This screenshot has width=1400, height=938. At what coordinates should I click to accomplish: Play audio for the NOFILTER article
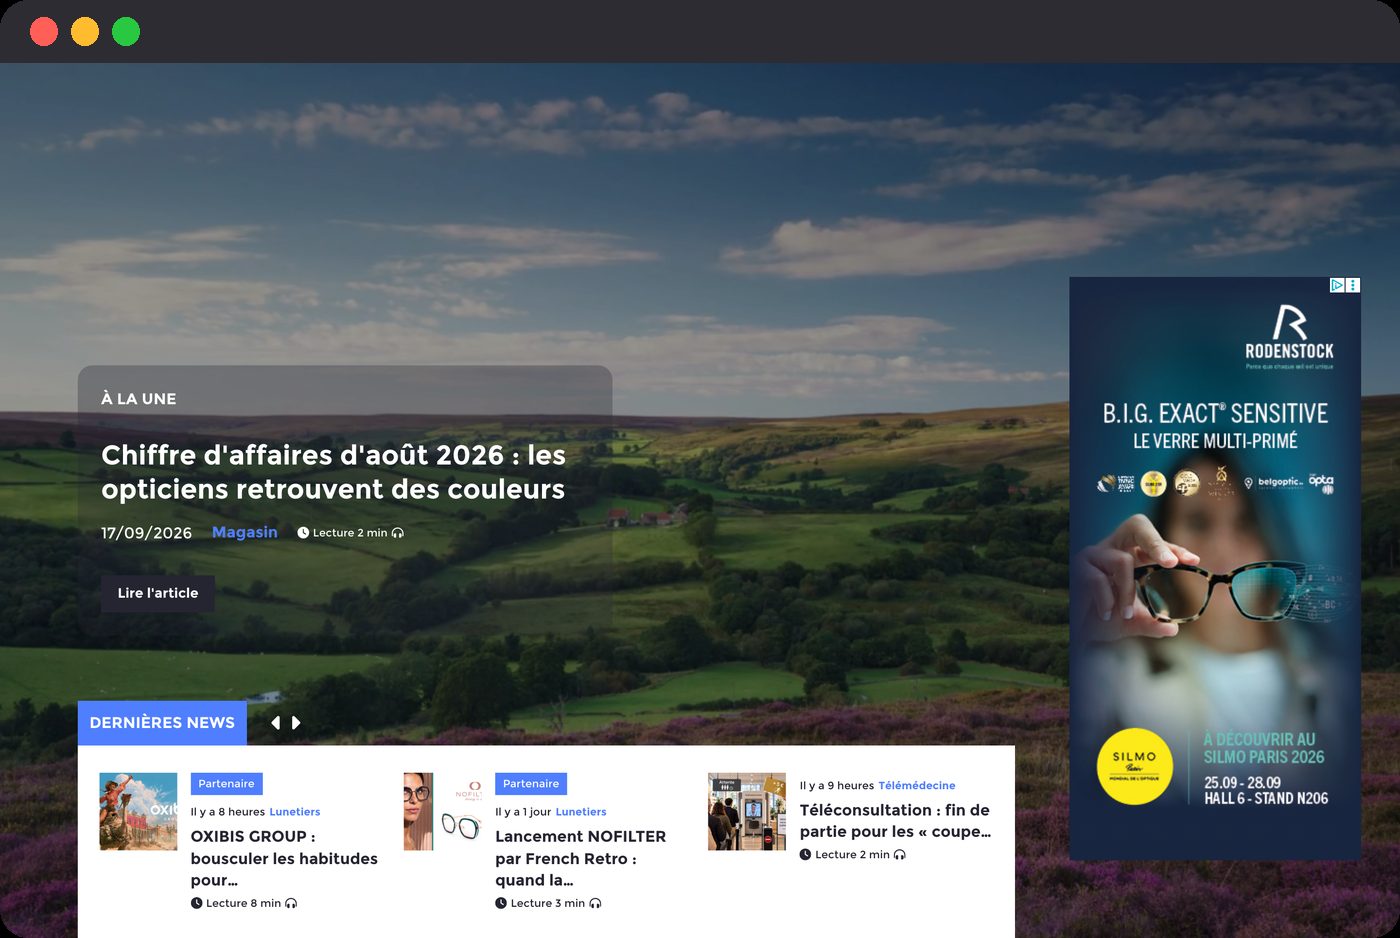(595, 903)
